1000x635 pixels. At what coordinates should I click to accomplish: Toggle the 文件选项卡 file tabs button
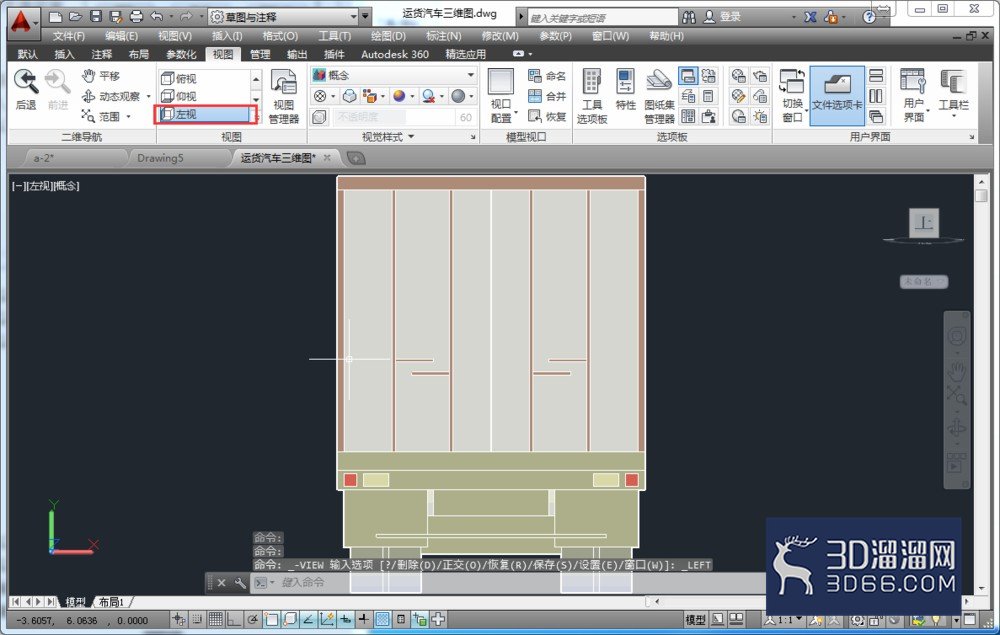click(837, 96)
